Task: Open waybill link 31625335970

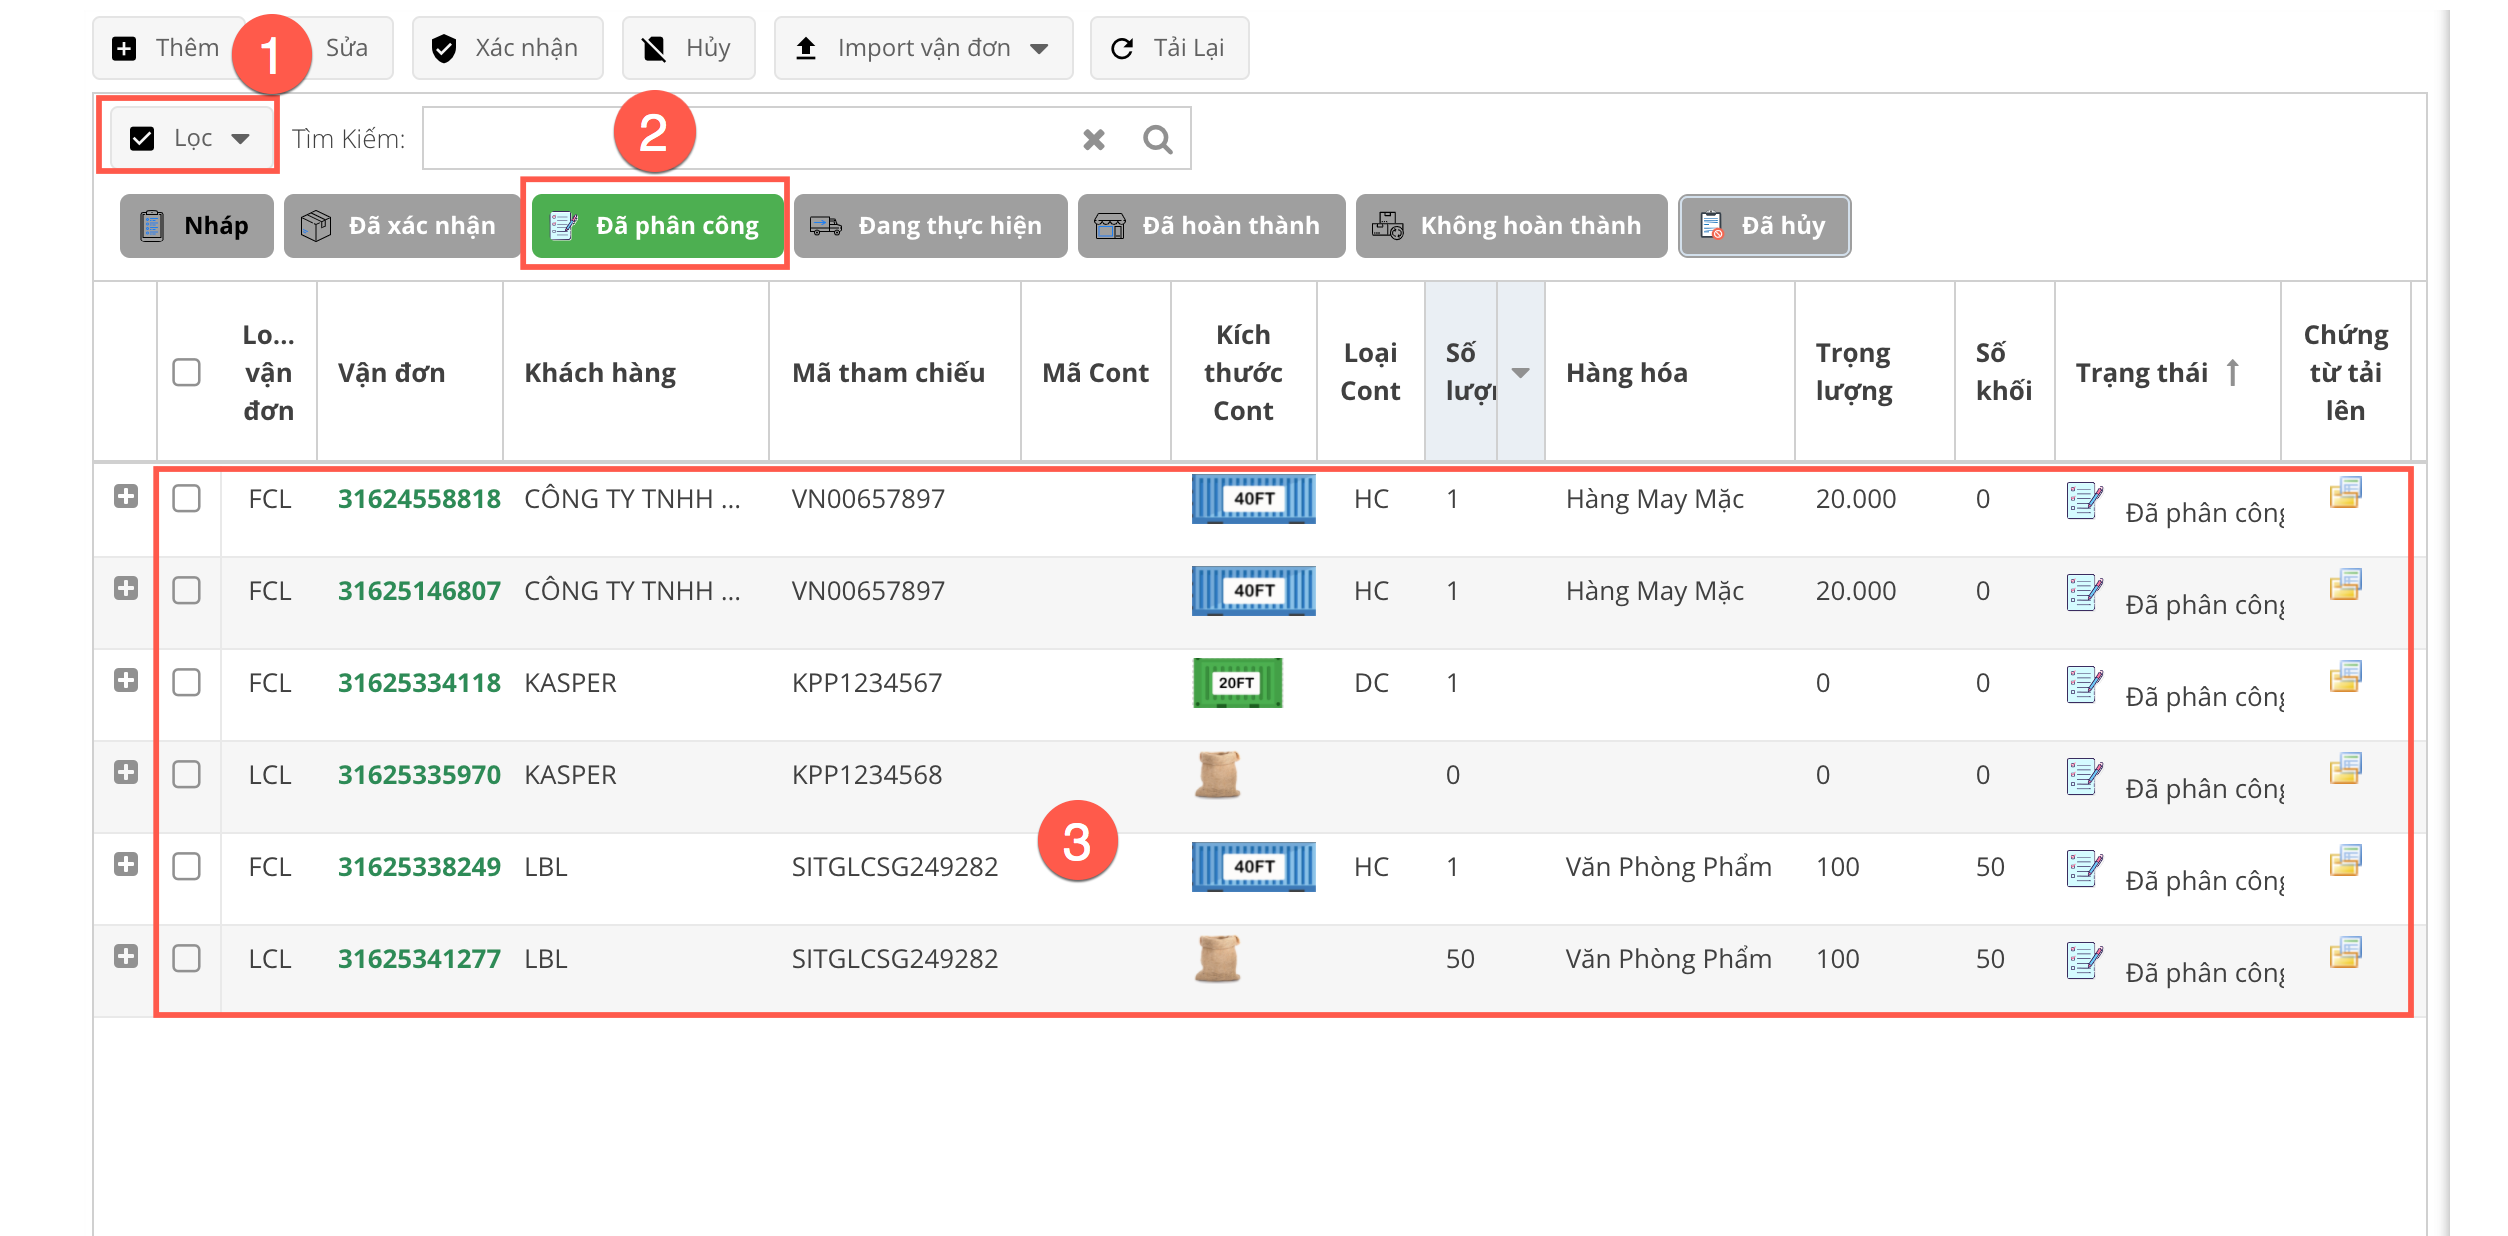Action: 419,775
